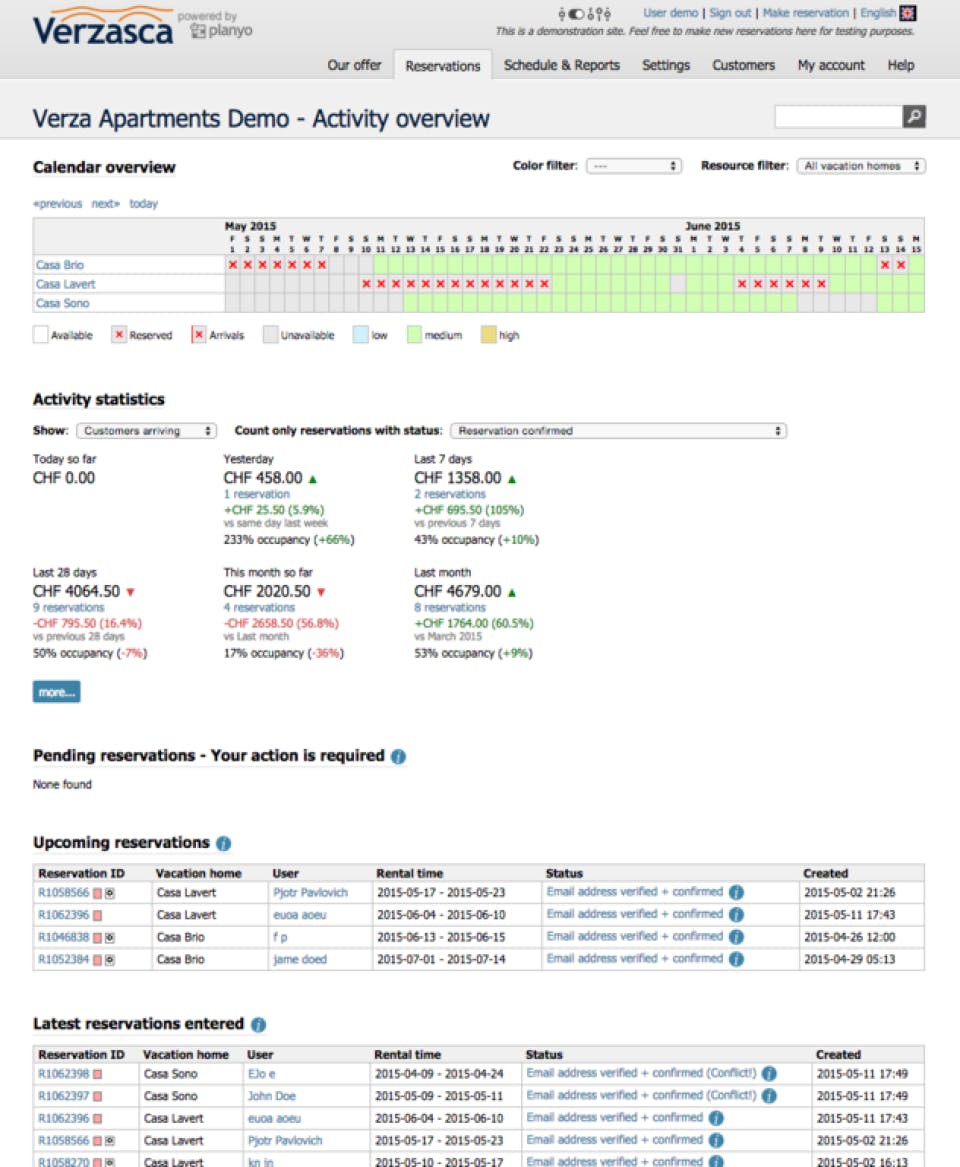Image resolution: width=960 pixels, height=1167 pixels.
Task: Click info icon next to Upcoming reservations
Action: coord(223,843)
